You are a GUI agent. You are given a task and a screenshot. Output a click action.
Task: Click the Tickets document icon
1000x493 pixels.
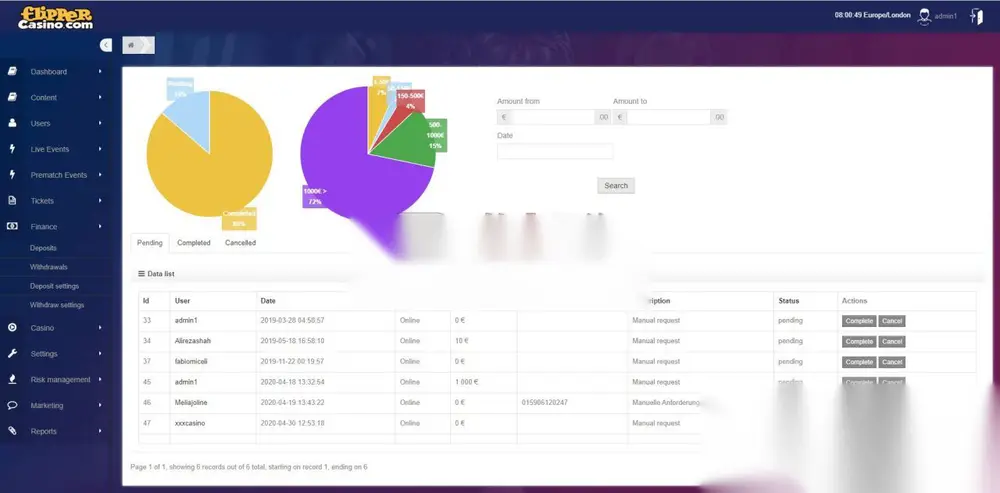tap(12, 200)
